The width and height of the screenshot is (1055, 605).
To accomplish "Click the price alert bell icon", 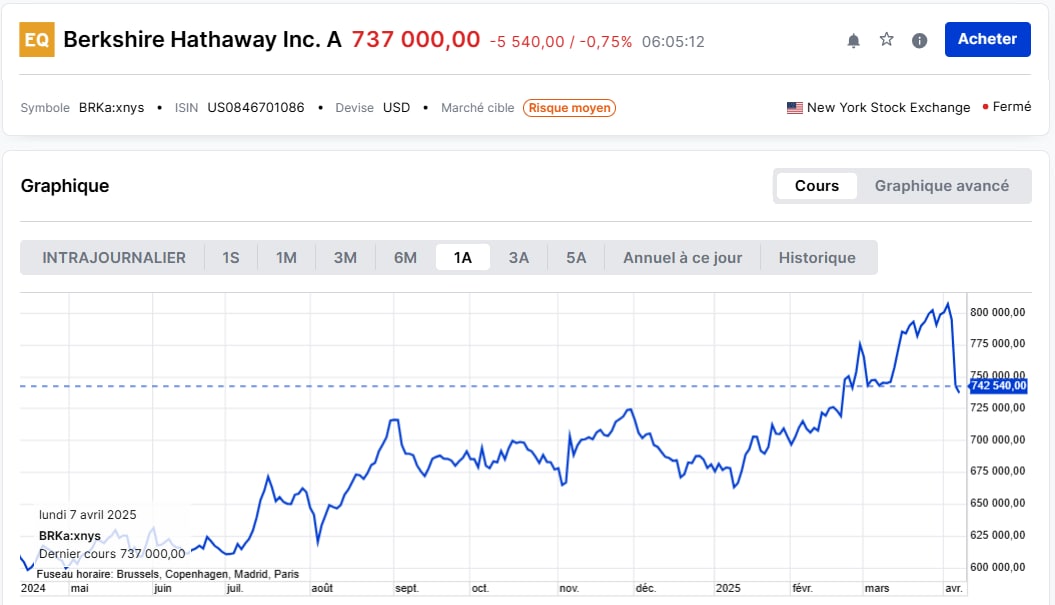I will coord(853,40).
